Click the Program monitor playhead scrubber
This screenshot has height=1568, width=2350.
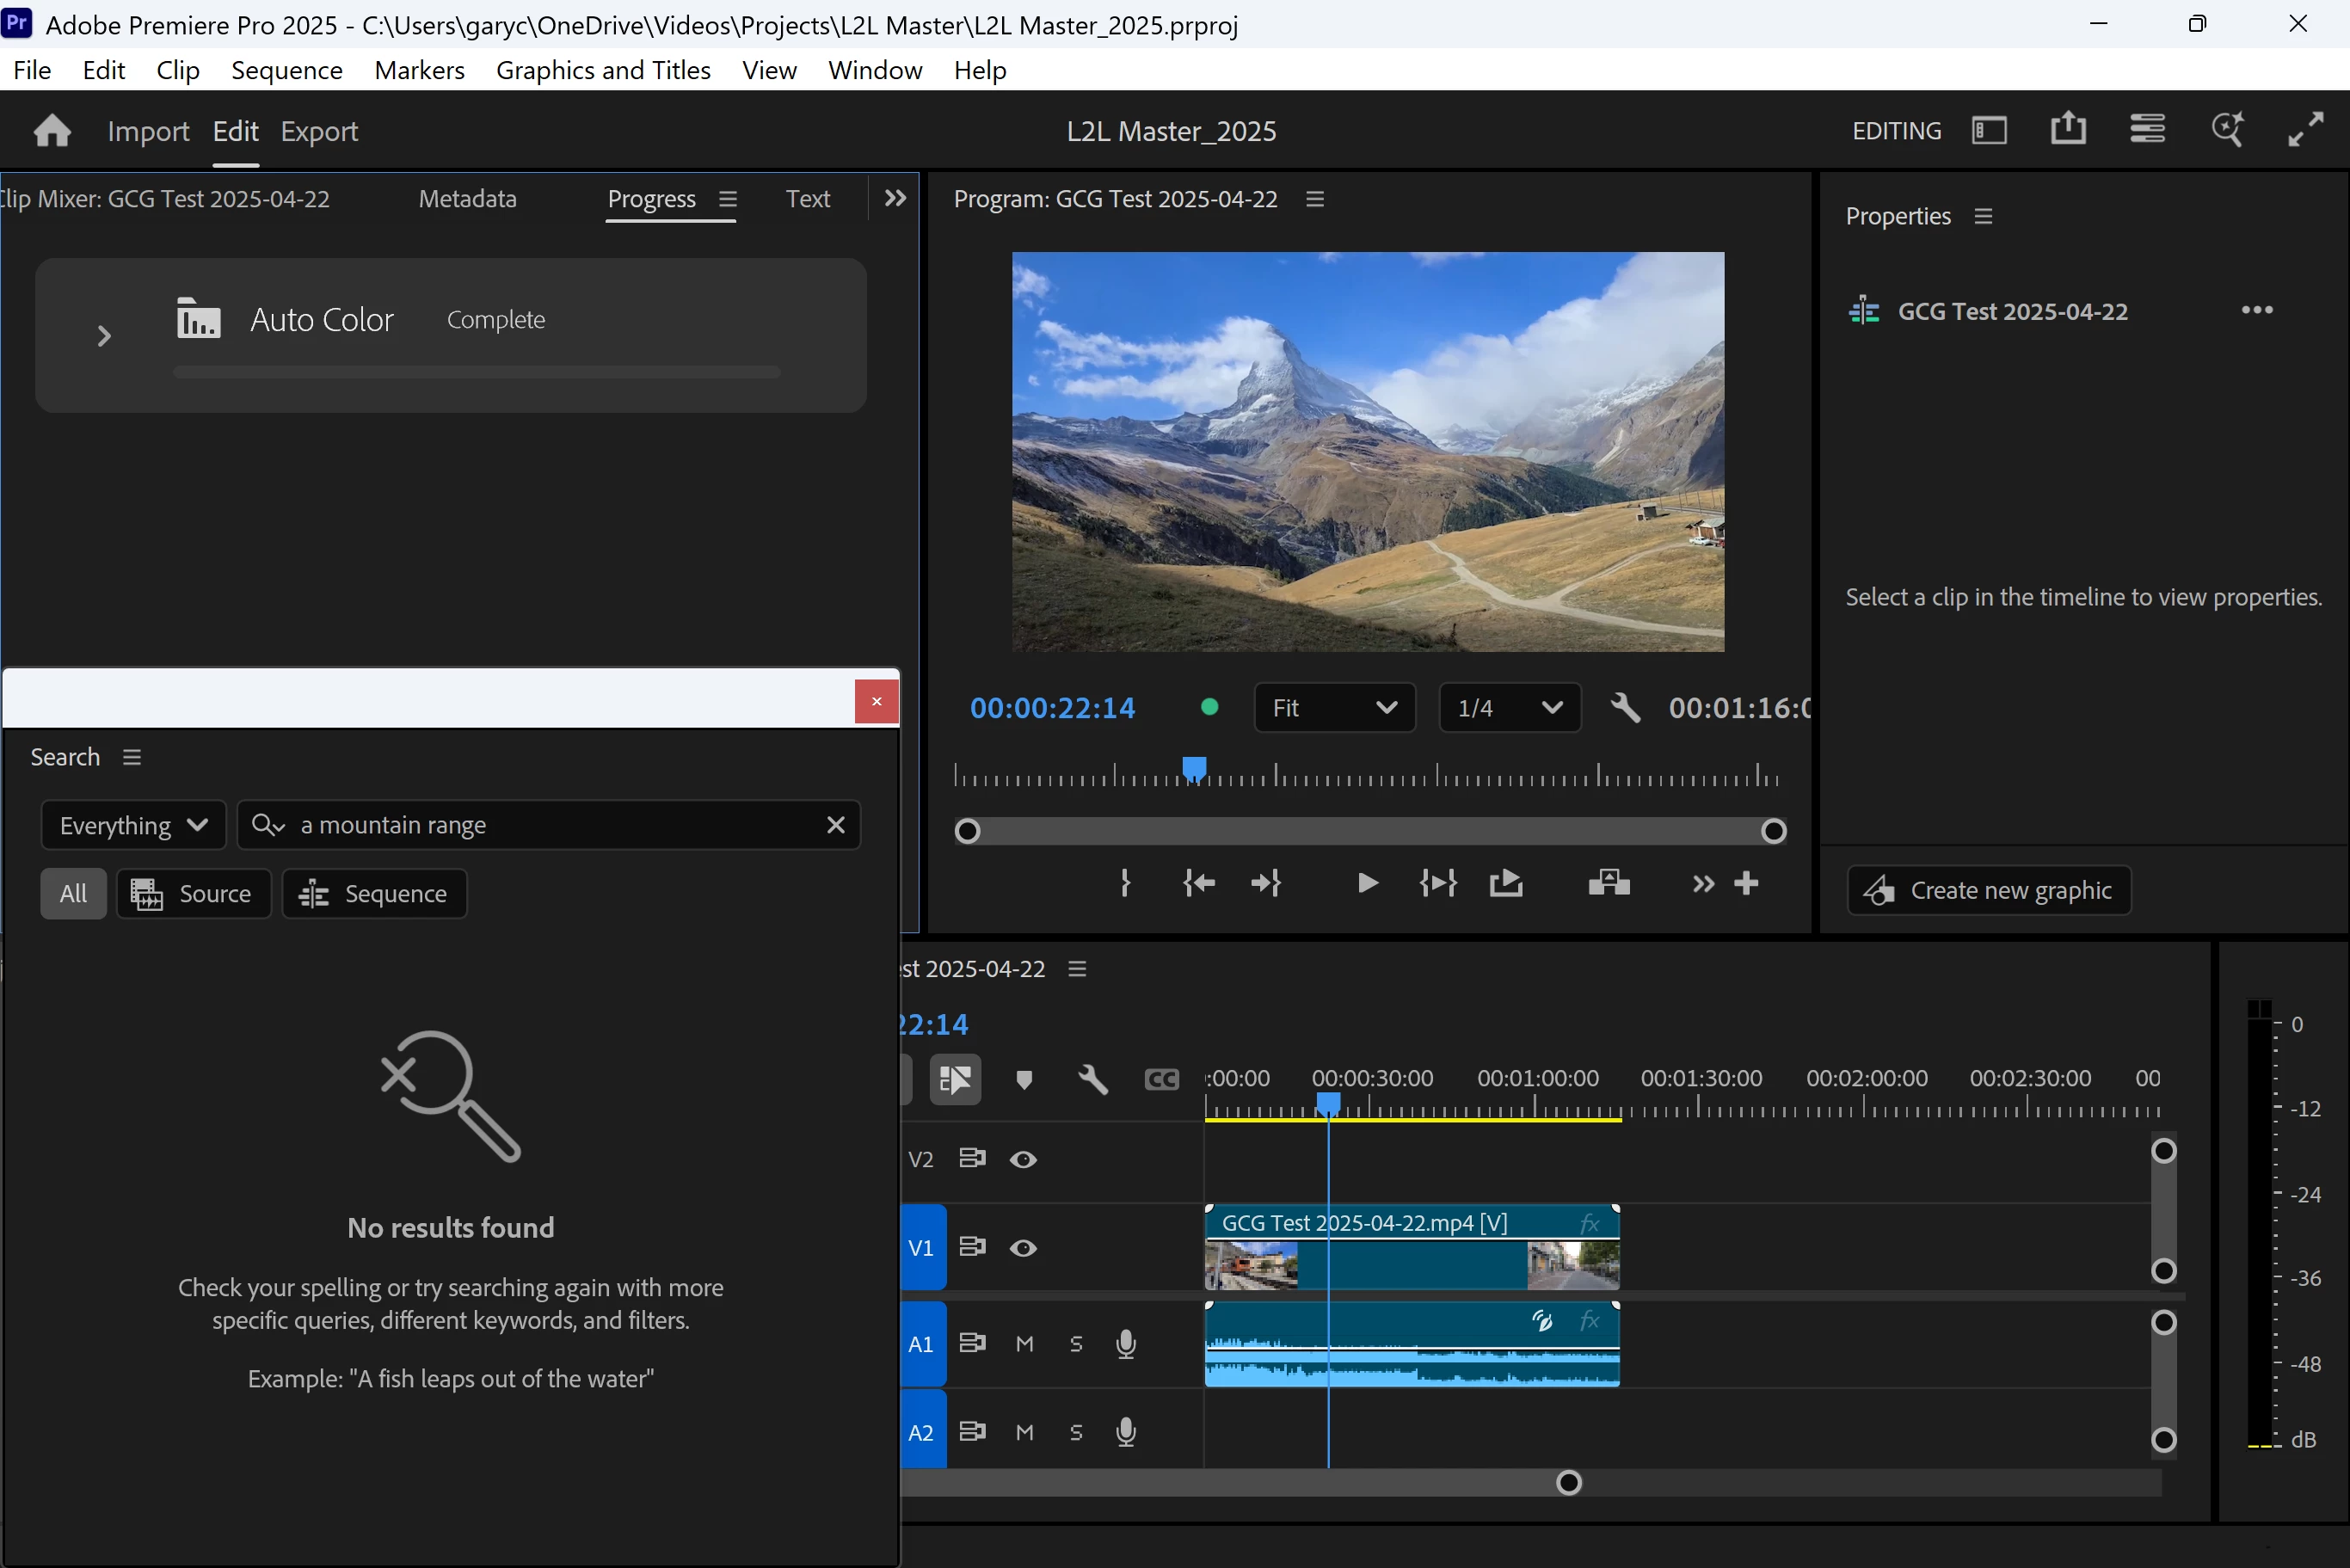[x=1194, y=768]
